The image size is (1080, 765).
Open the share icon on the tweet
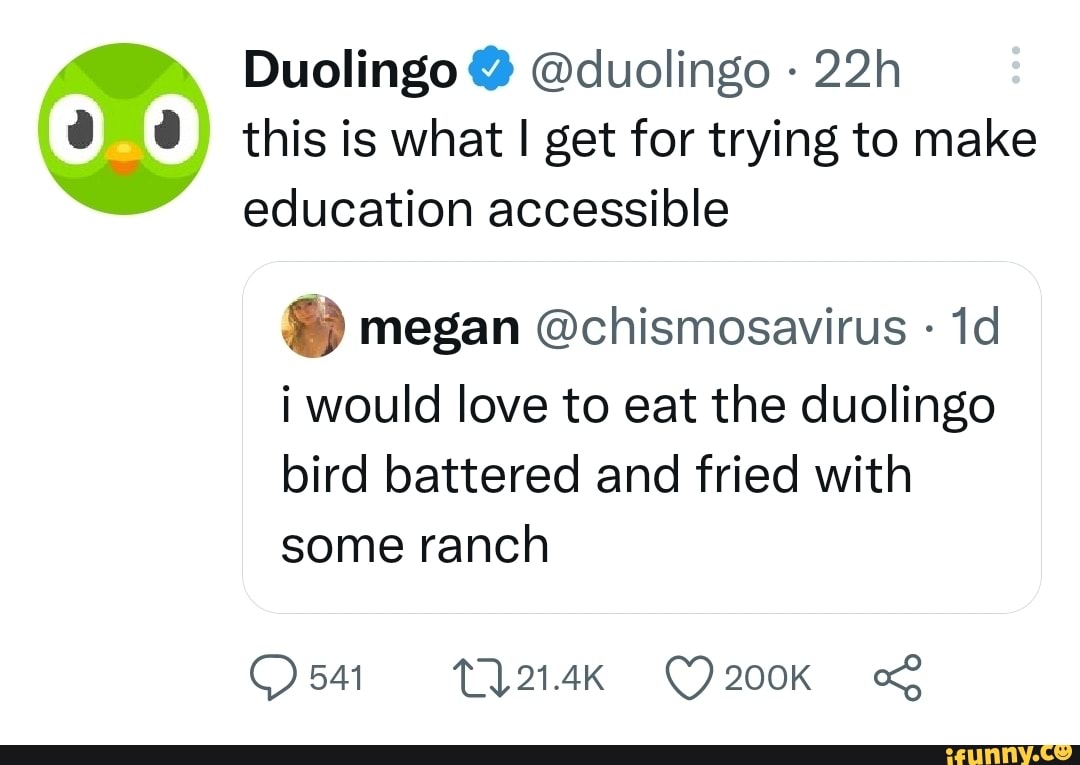(898, 677)
